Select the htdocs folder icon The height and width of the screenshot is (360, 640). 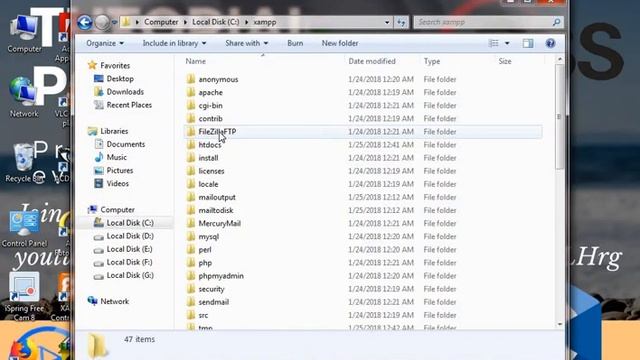click(191, 144)
